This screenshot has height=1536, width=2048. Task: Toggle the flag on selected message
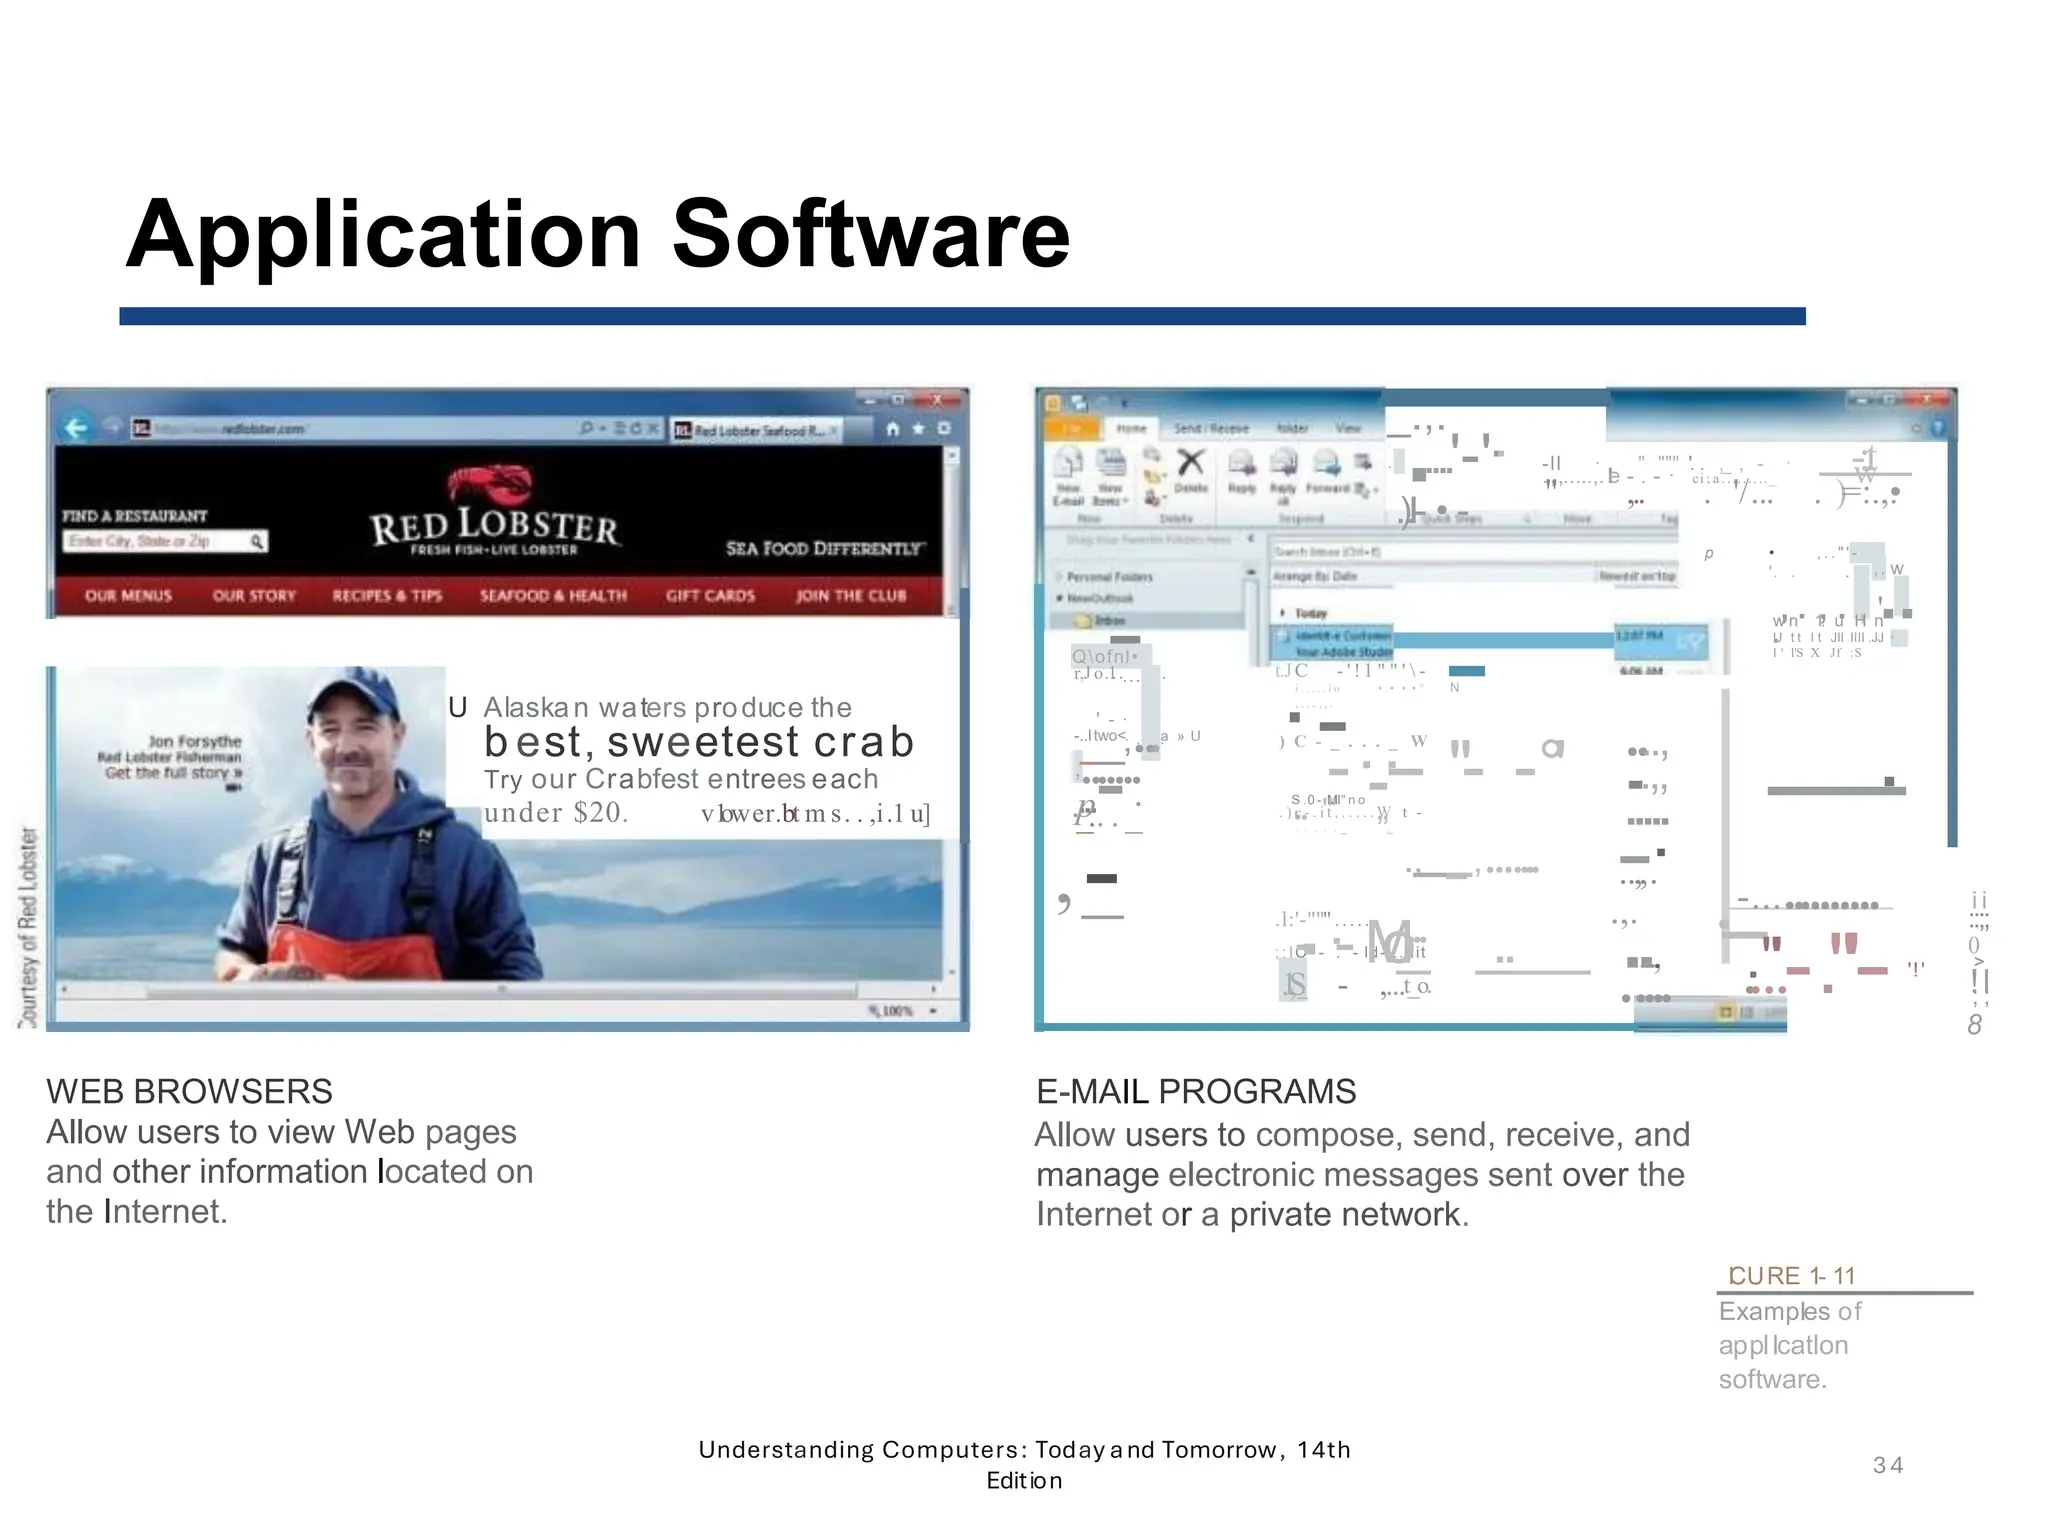(1690, 641)
